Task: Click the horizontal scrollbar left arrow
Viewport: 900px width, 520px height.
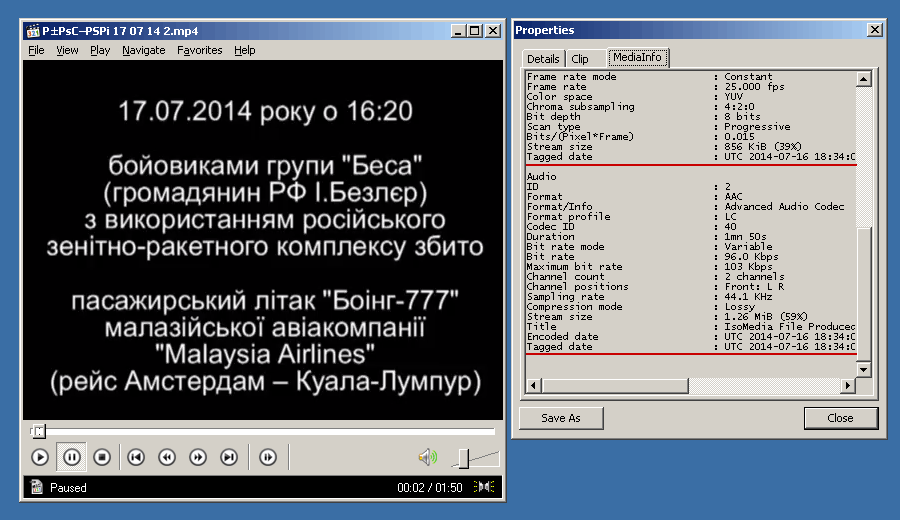Action: (533, 385)
